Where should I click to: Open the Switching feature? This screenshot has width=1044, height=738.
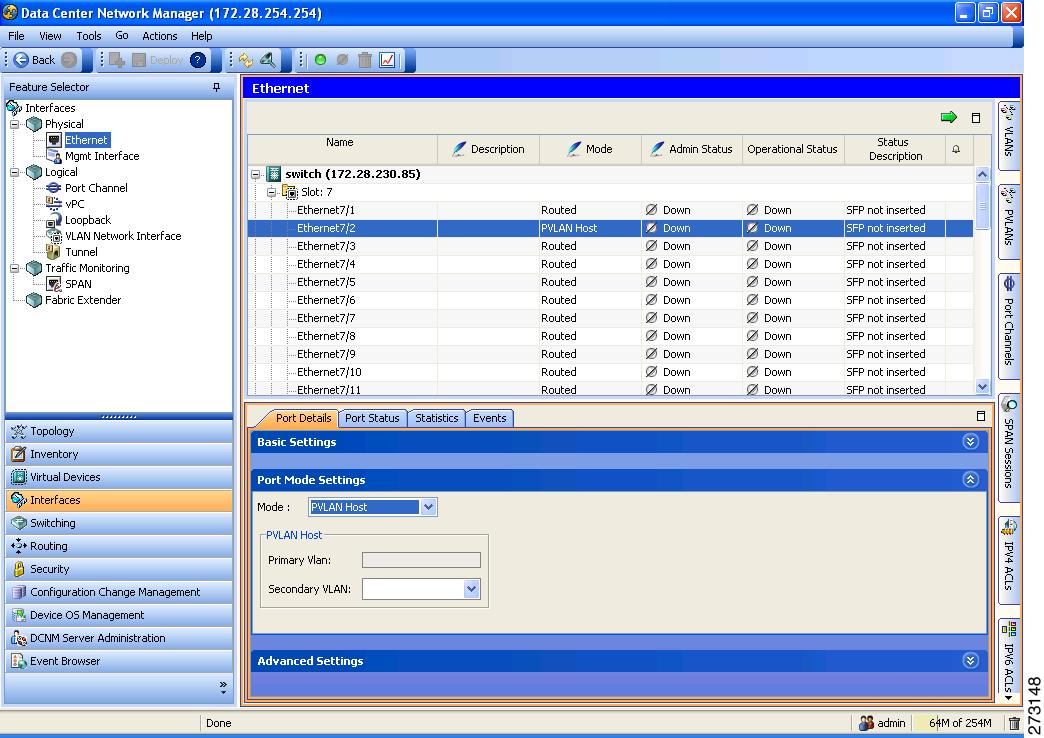pyautogui.click(x=119, y=523)
